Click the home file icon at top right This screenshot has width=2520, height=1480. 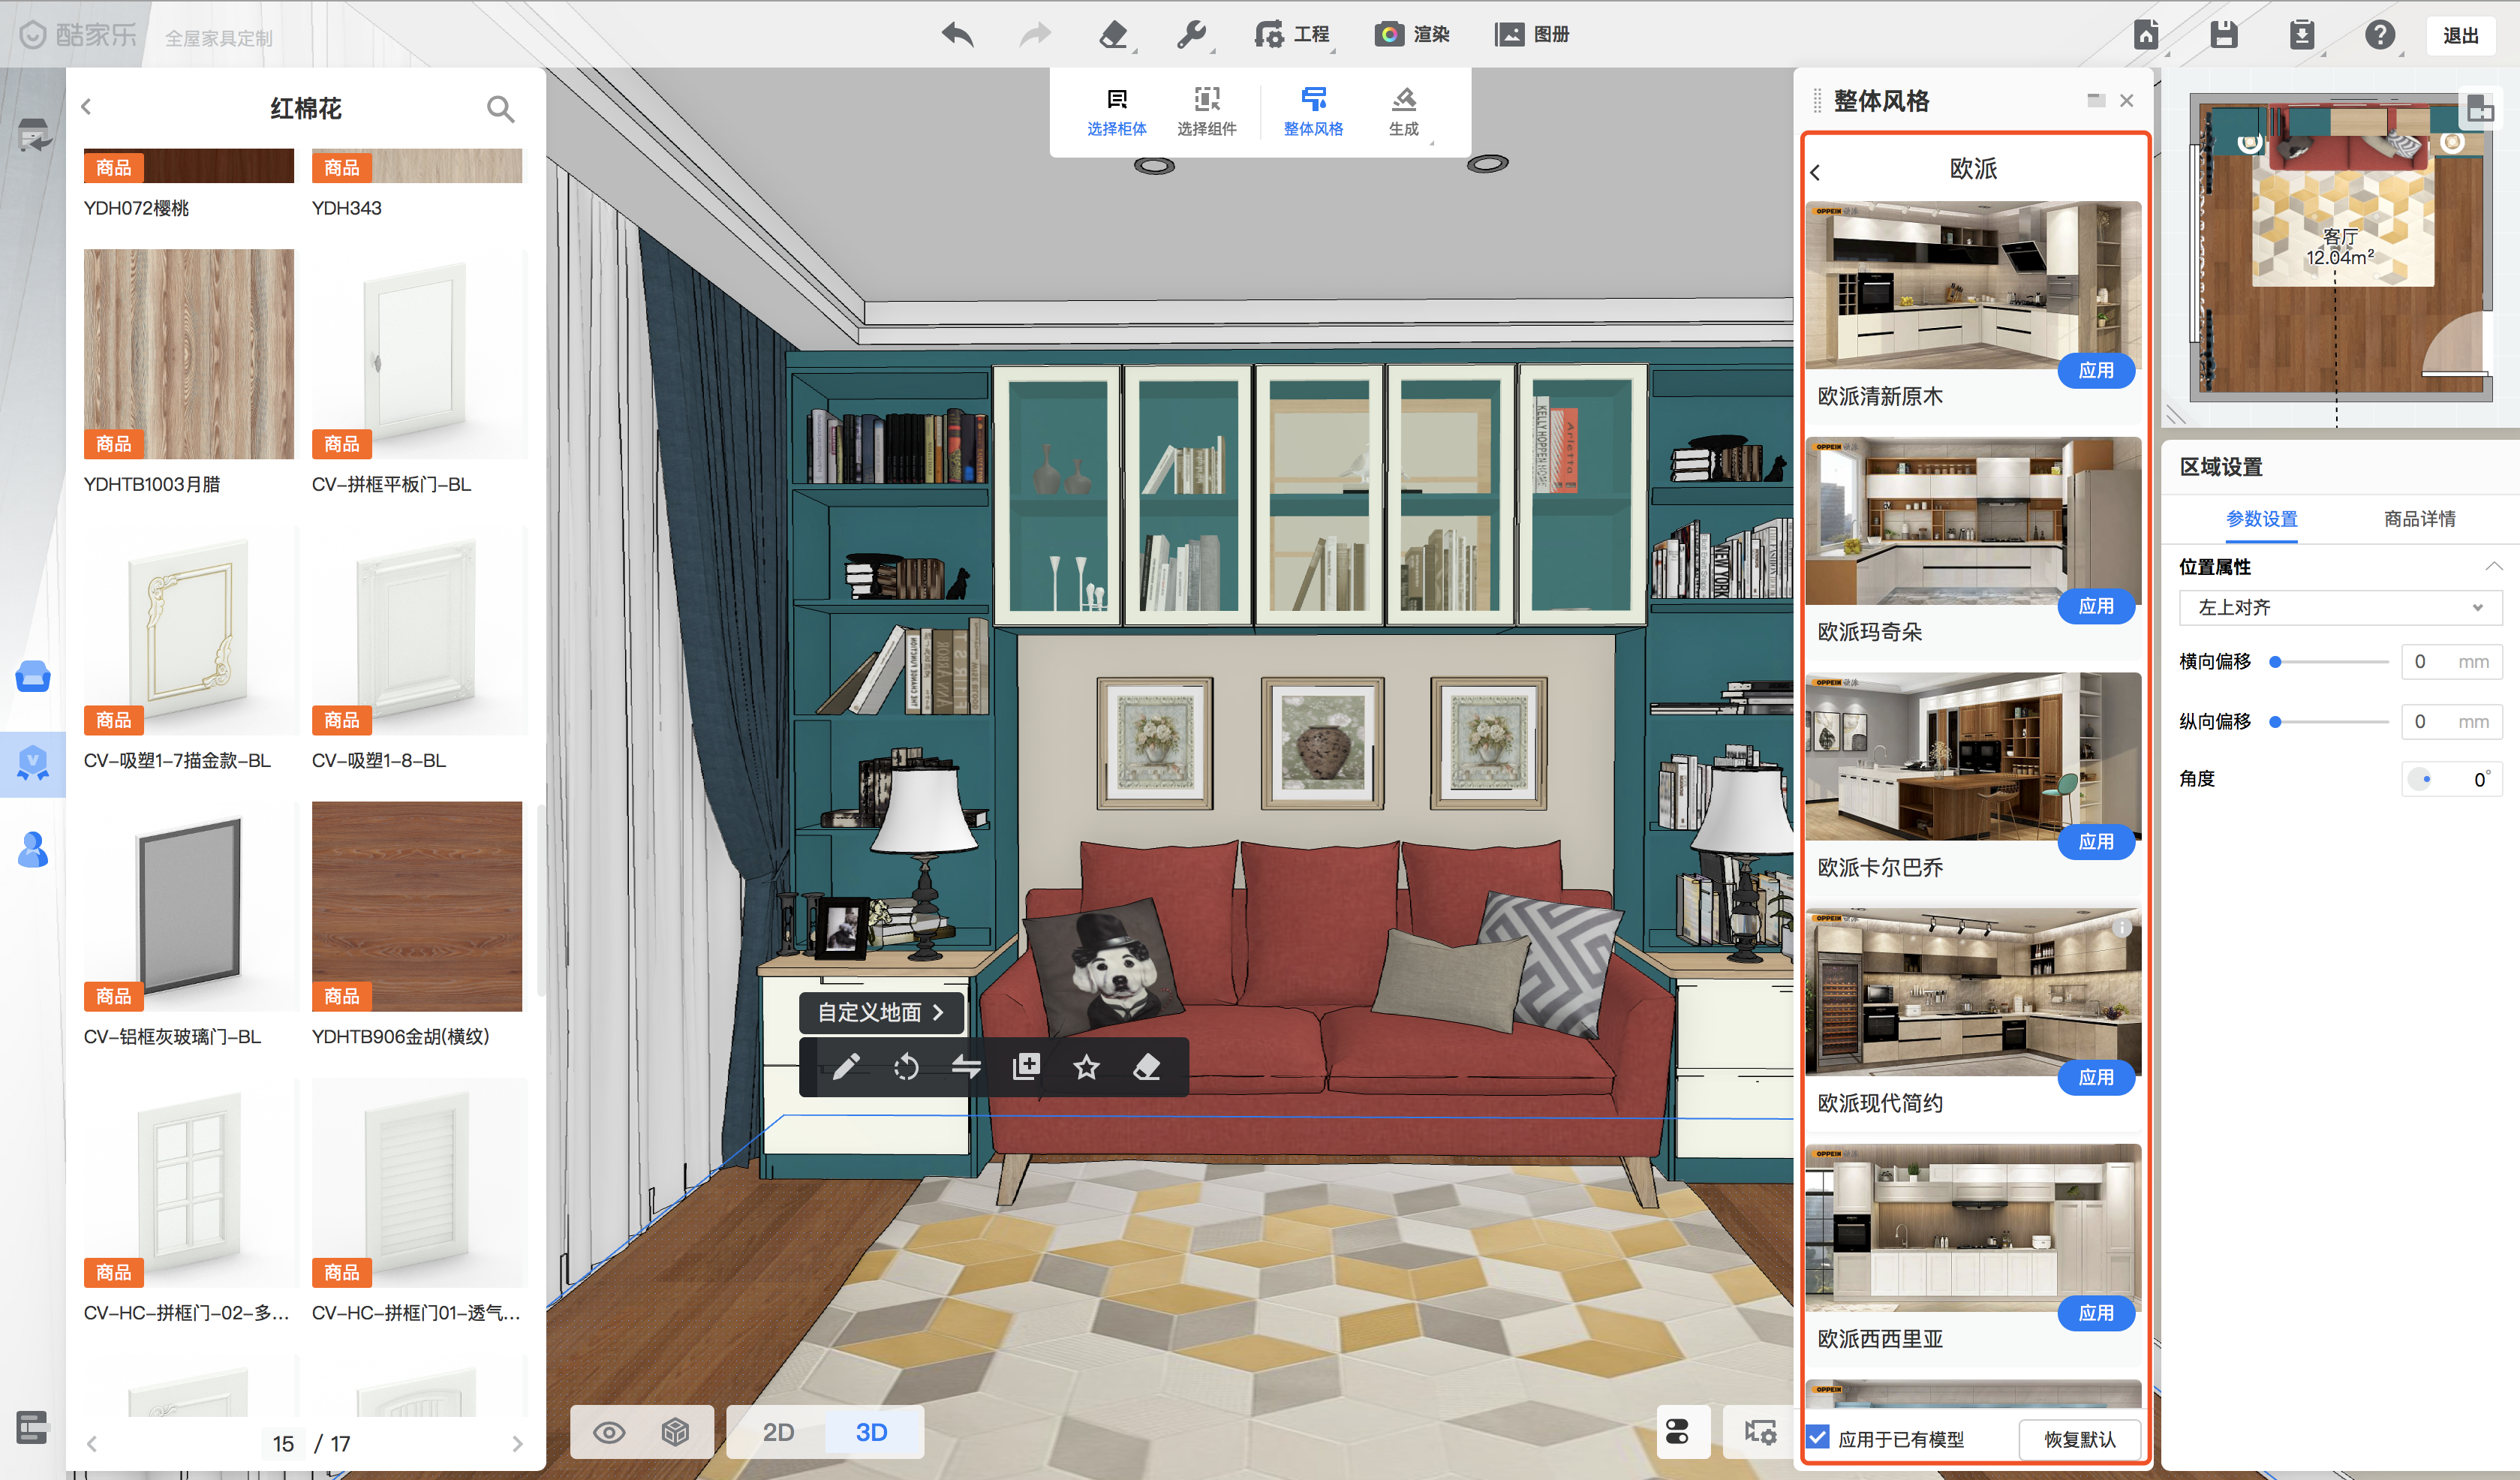pyautogui.click(x=2146, y=35)
